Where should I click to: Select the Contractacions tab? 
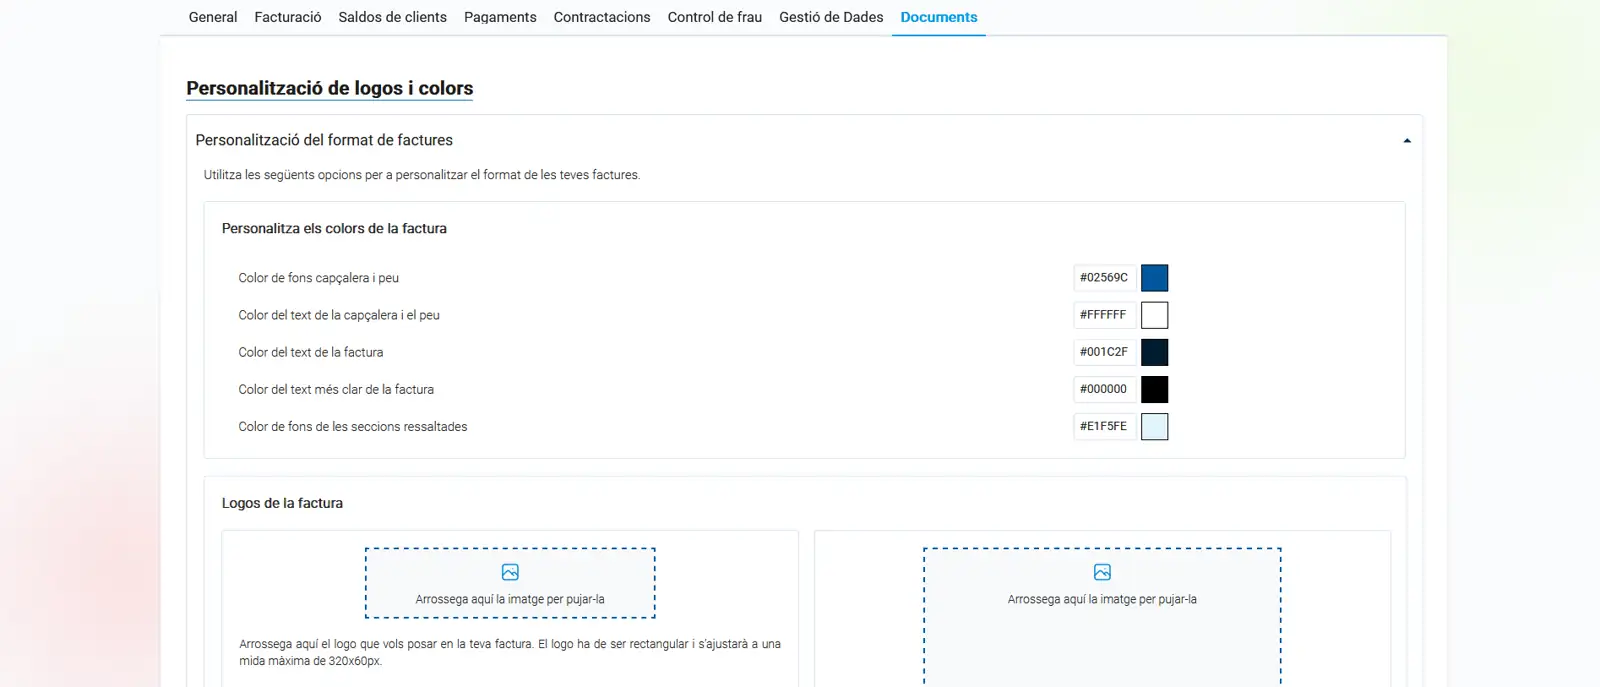coord(602,17)
